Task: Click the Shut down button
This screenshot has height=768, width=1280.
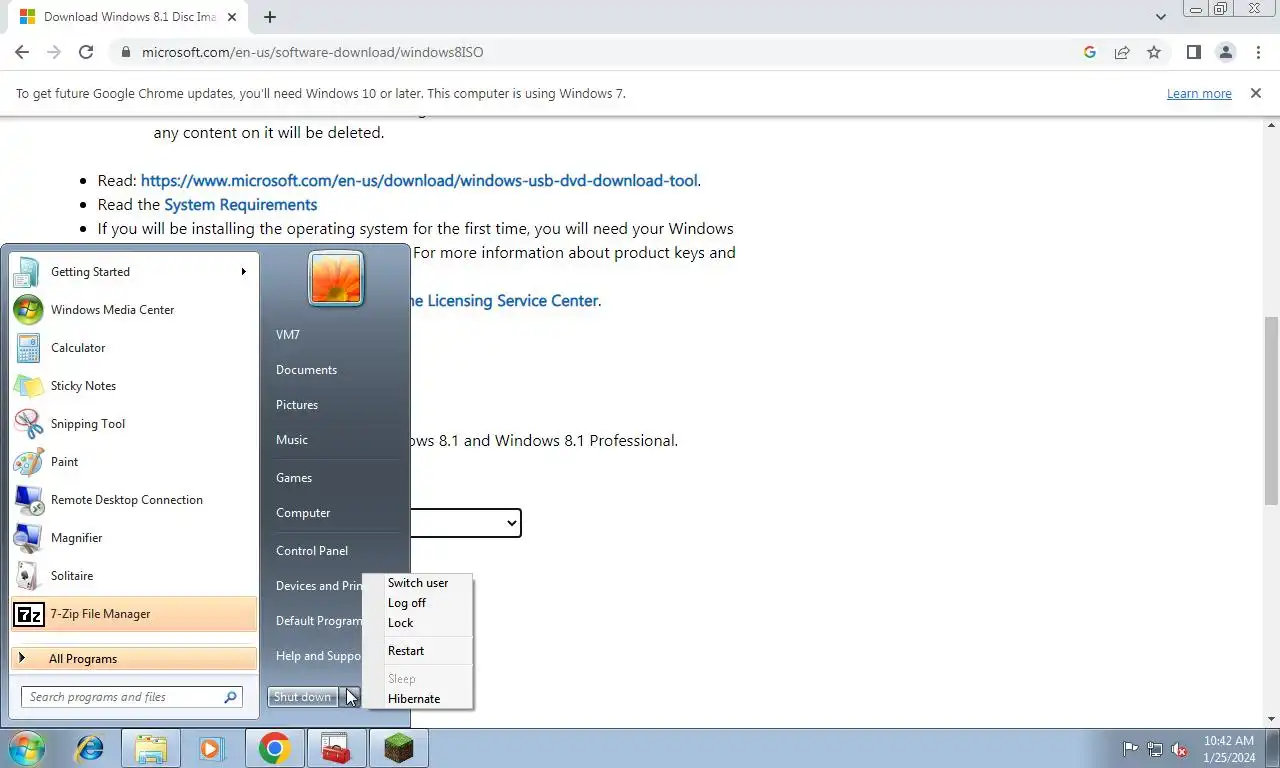Action: point(302,697)
